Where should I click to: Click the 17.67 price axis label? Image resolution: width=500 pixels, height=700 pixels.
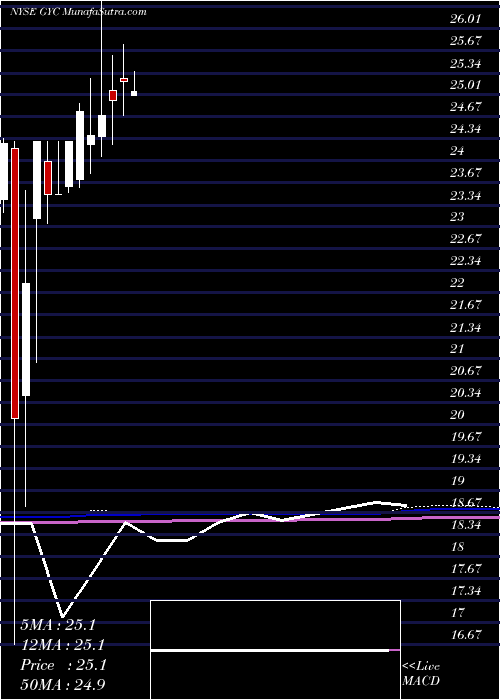(x=466, y=569)
